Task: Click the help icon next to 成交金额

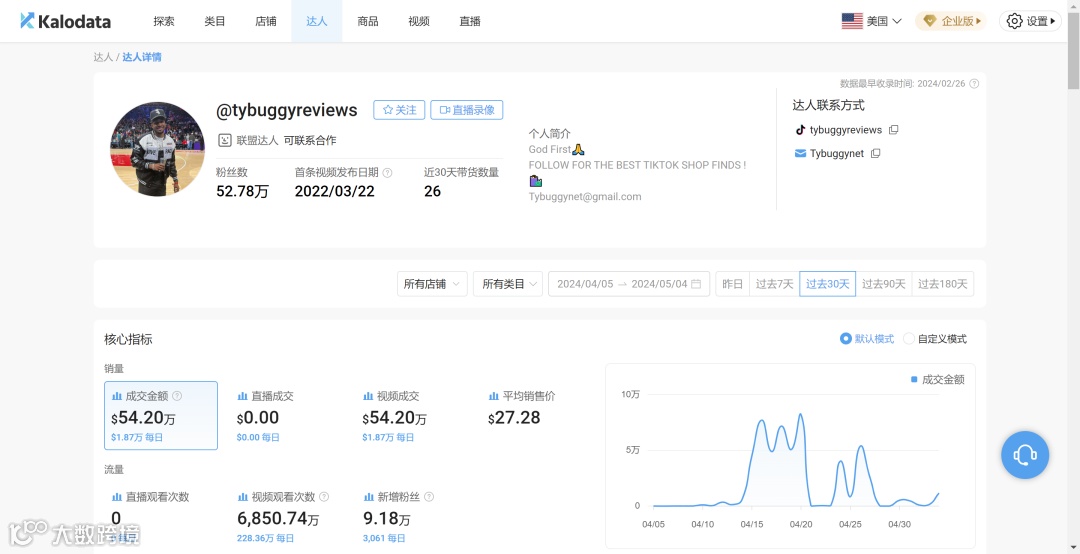Action: point(177,396)
